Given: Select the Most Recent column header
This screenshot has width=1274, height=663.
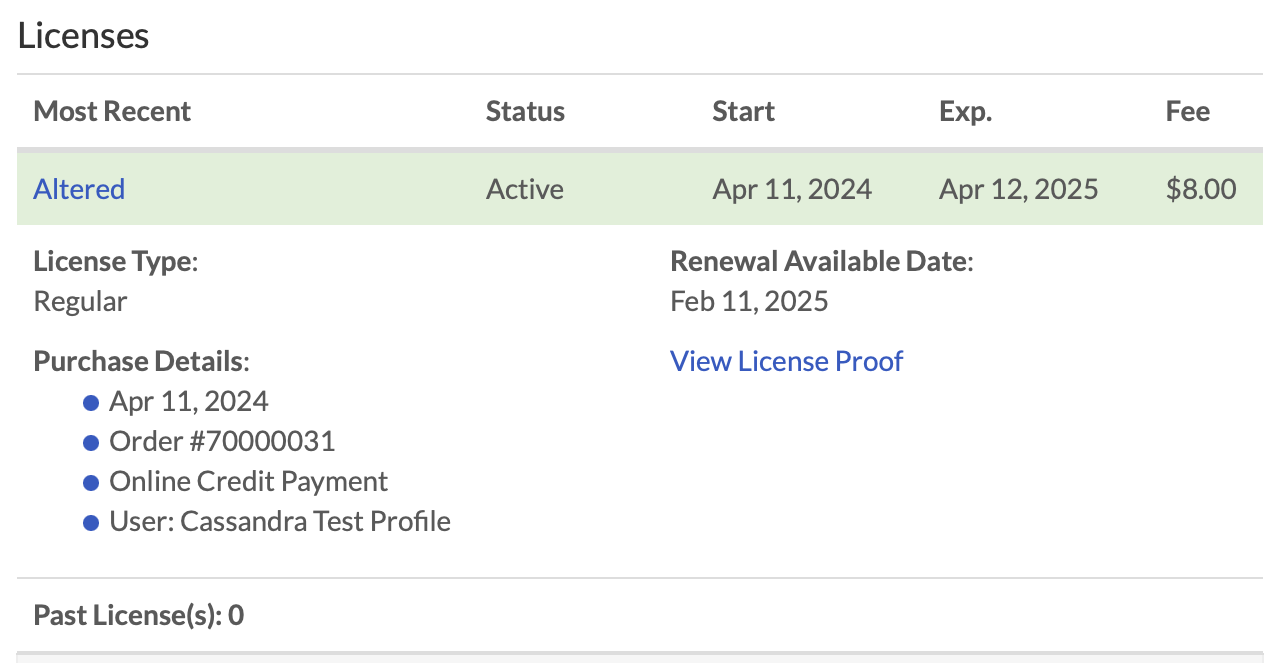Looking at the screenshot, I should (x=112, y=111).
